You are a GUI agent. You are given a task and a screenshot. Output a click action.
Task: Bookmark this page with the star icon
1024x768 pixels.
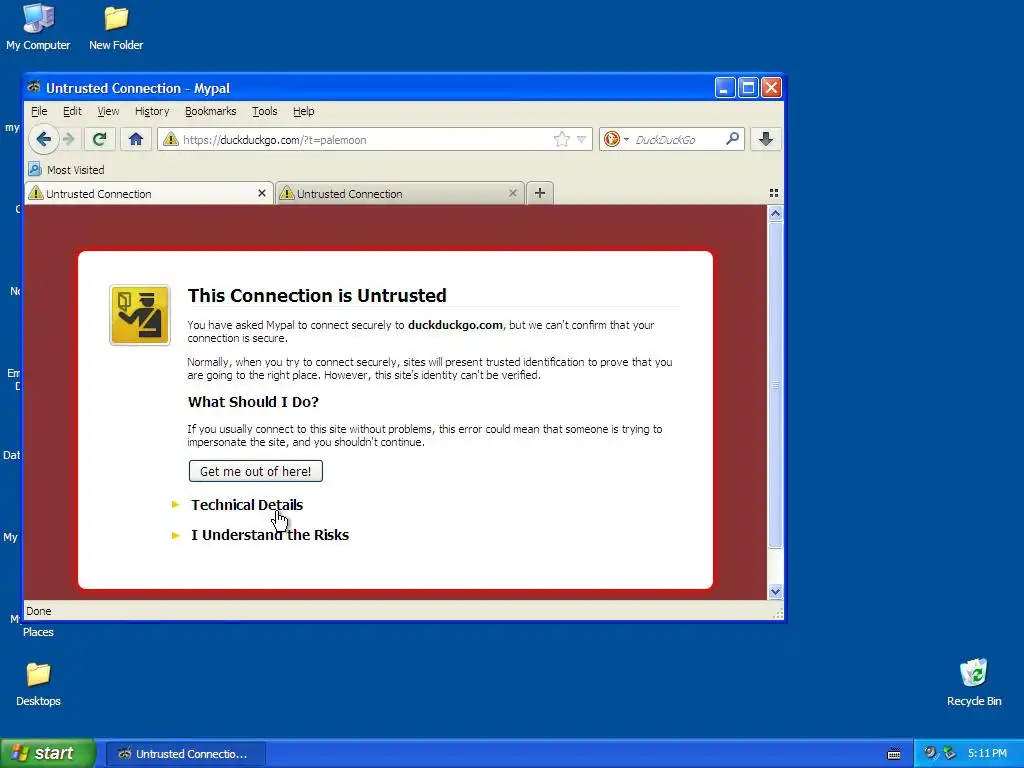click(562, 139)
